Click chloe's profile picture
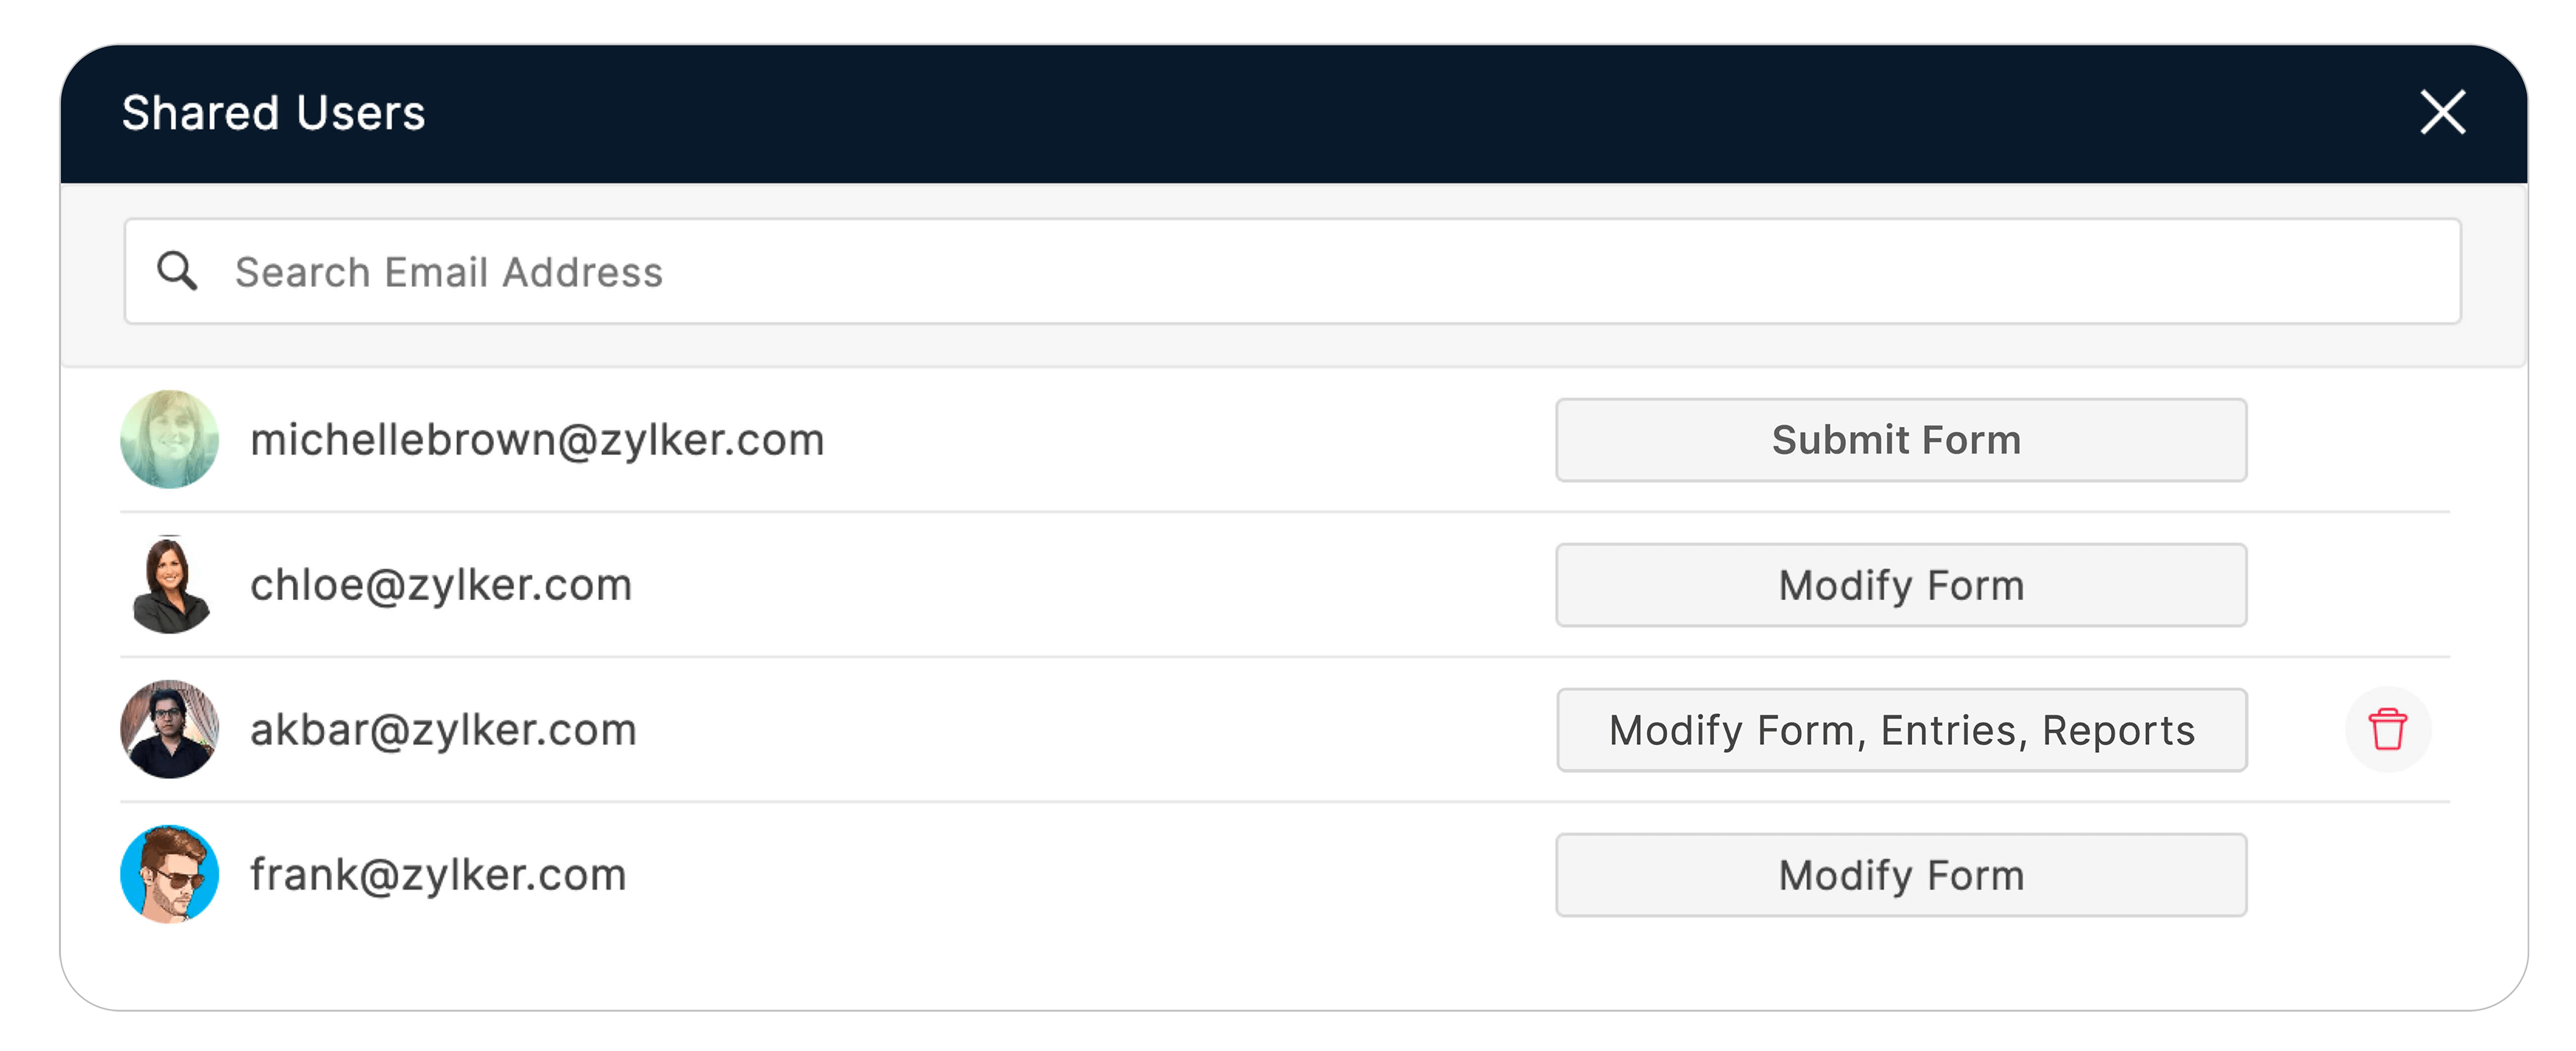The height and width of the screenshot is (1051, 2576). [x=169, y=585]
